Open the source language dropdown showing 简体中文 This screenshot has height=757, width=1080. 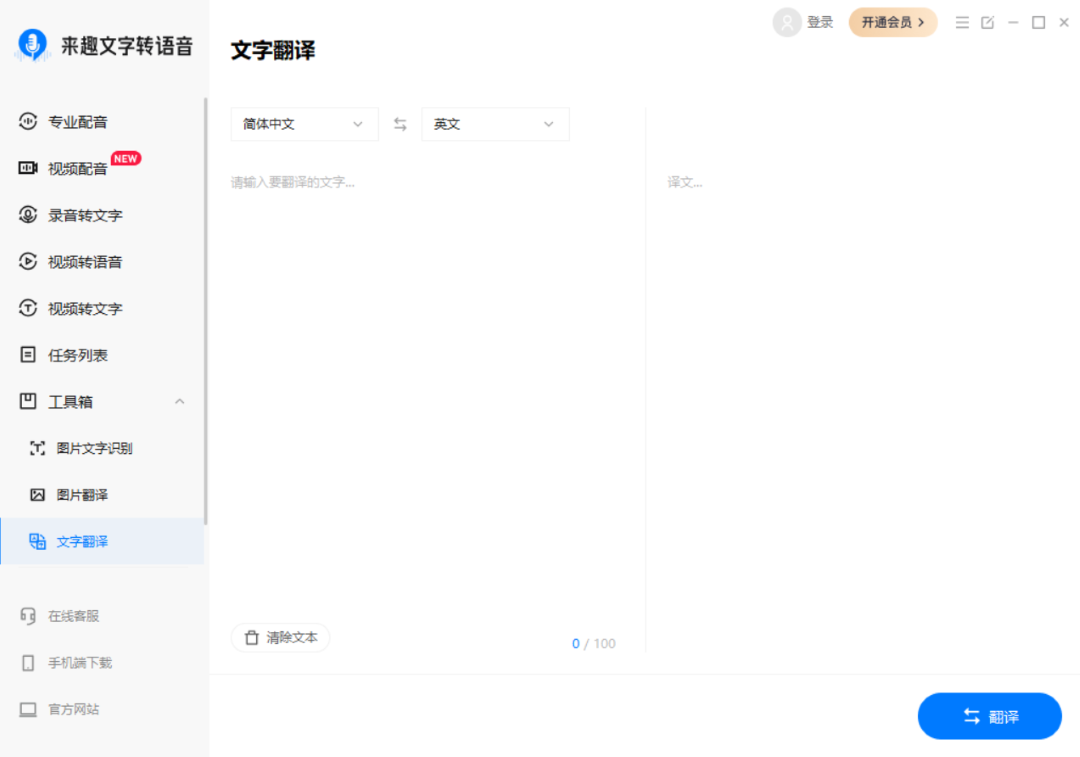pos(304,123)
